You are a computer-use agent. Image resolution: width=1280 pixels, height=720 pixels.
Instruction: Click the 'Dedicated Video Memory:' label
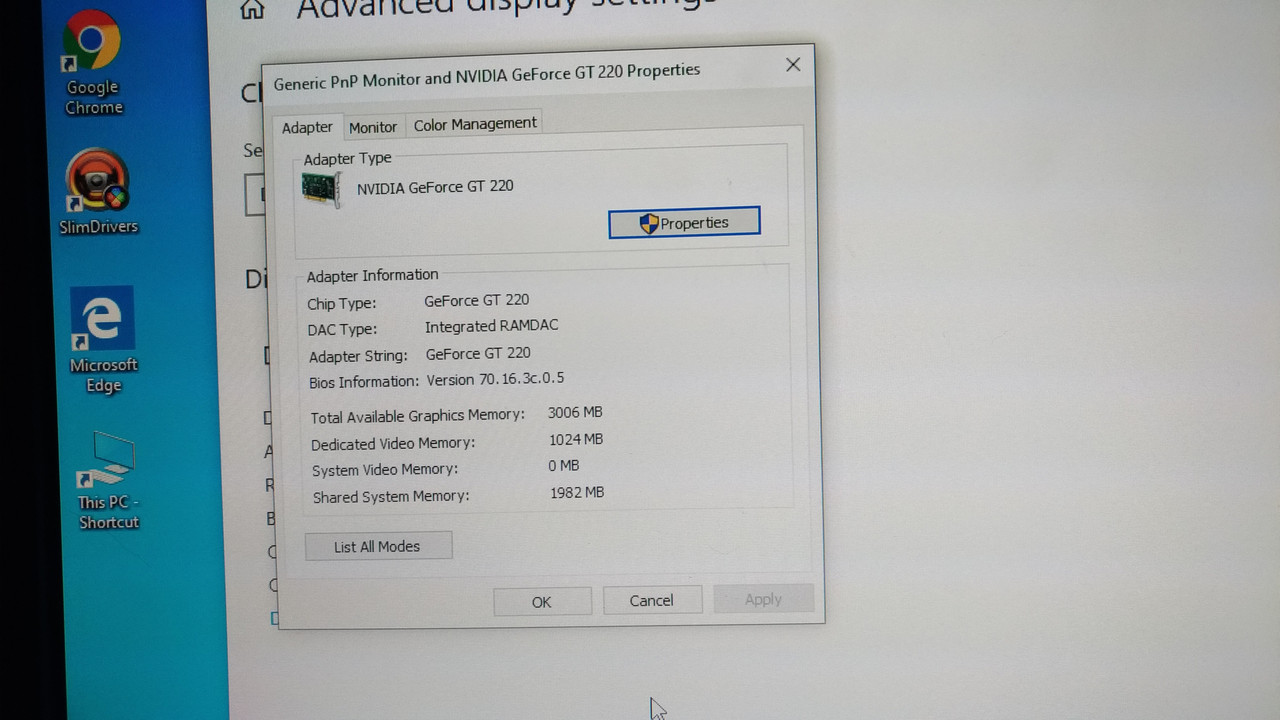[393, 443]
